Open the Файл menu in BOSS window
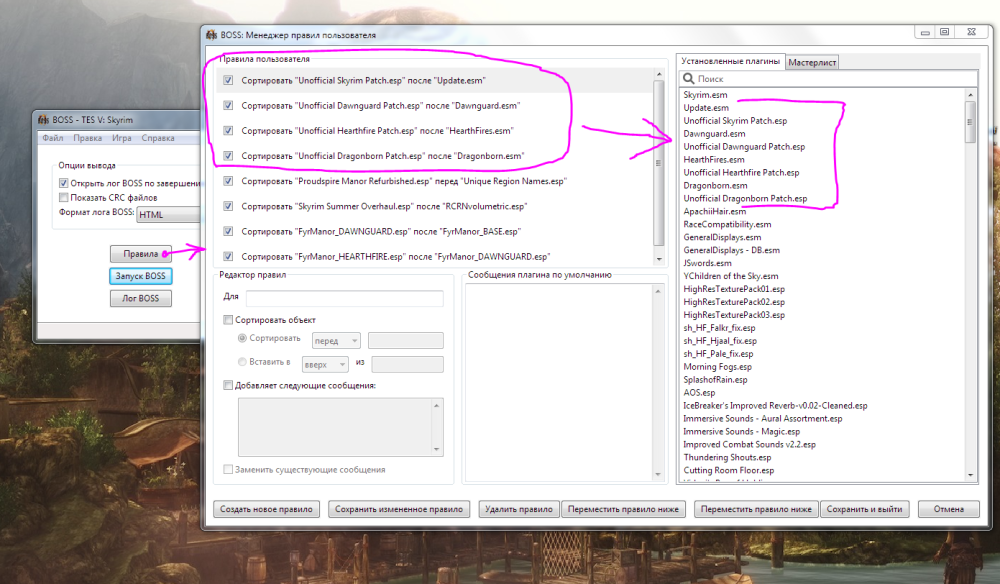The height and width of the screenshot is (584, 1000). pyautogui.click(x=52, y=138)
